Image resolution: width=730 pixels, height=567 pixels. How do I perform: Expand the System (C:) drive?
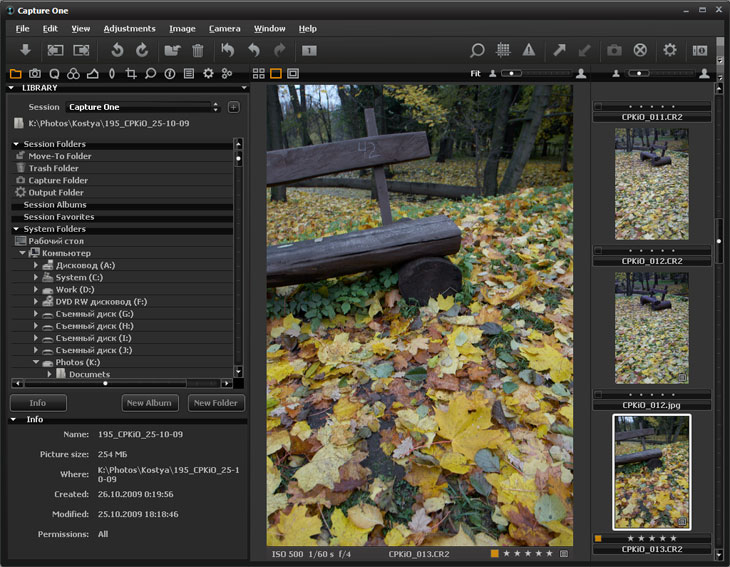(36, 277)
